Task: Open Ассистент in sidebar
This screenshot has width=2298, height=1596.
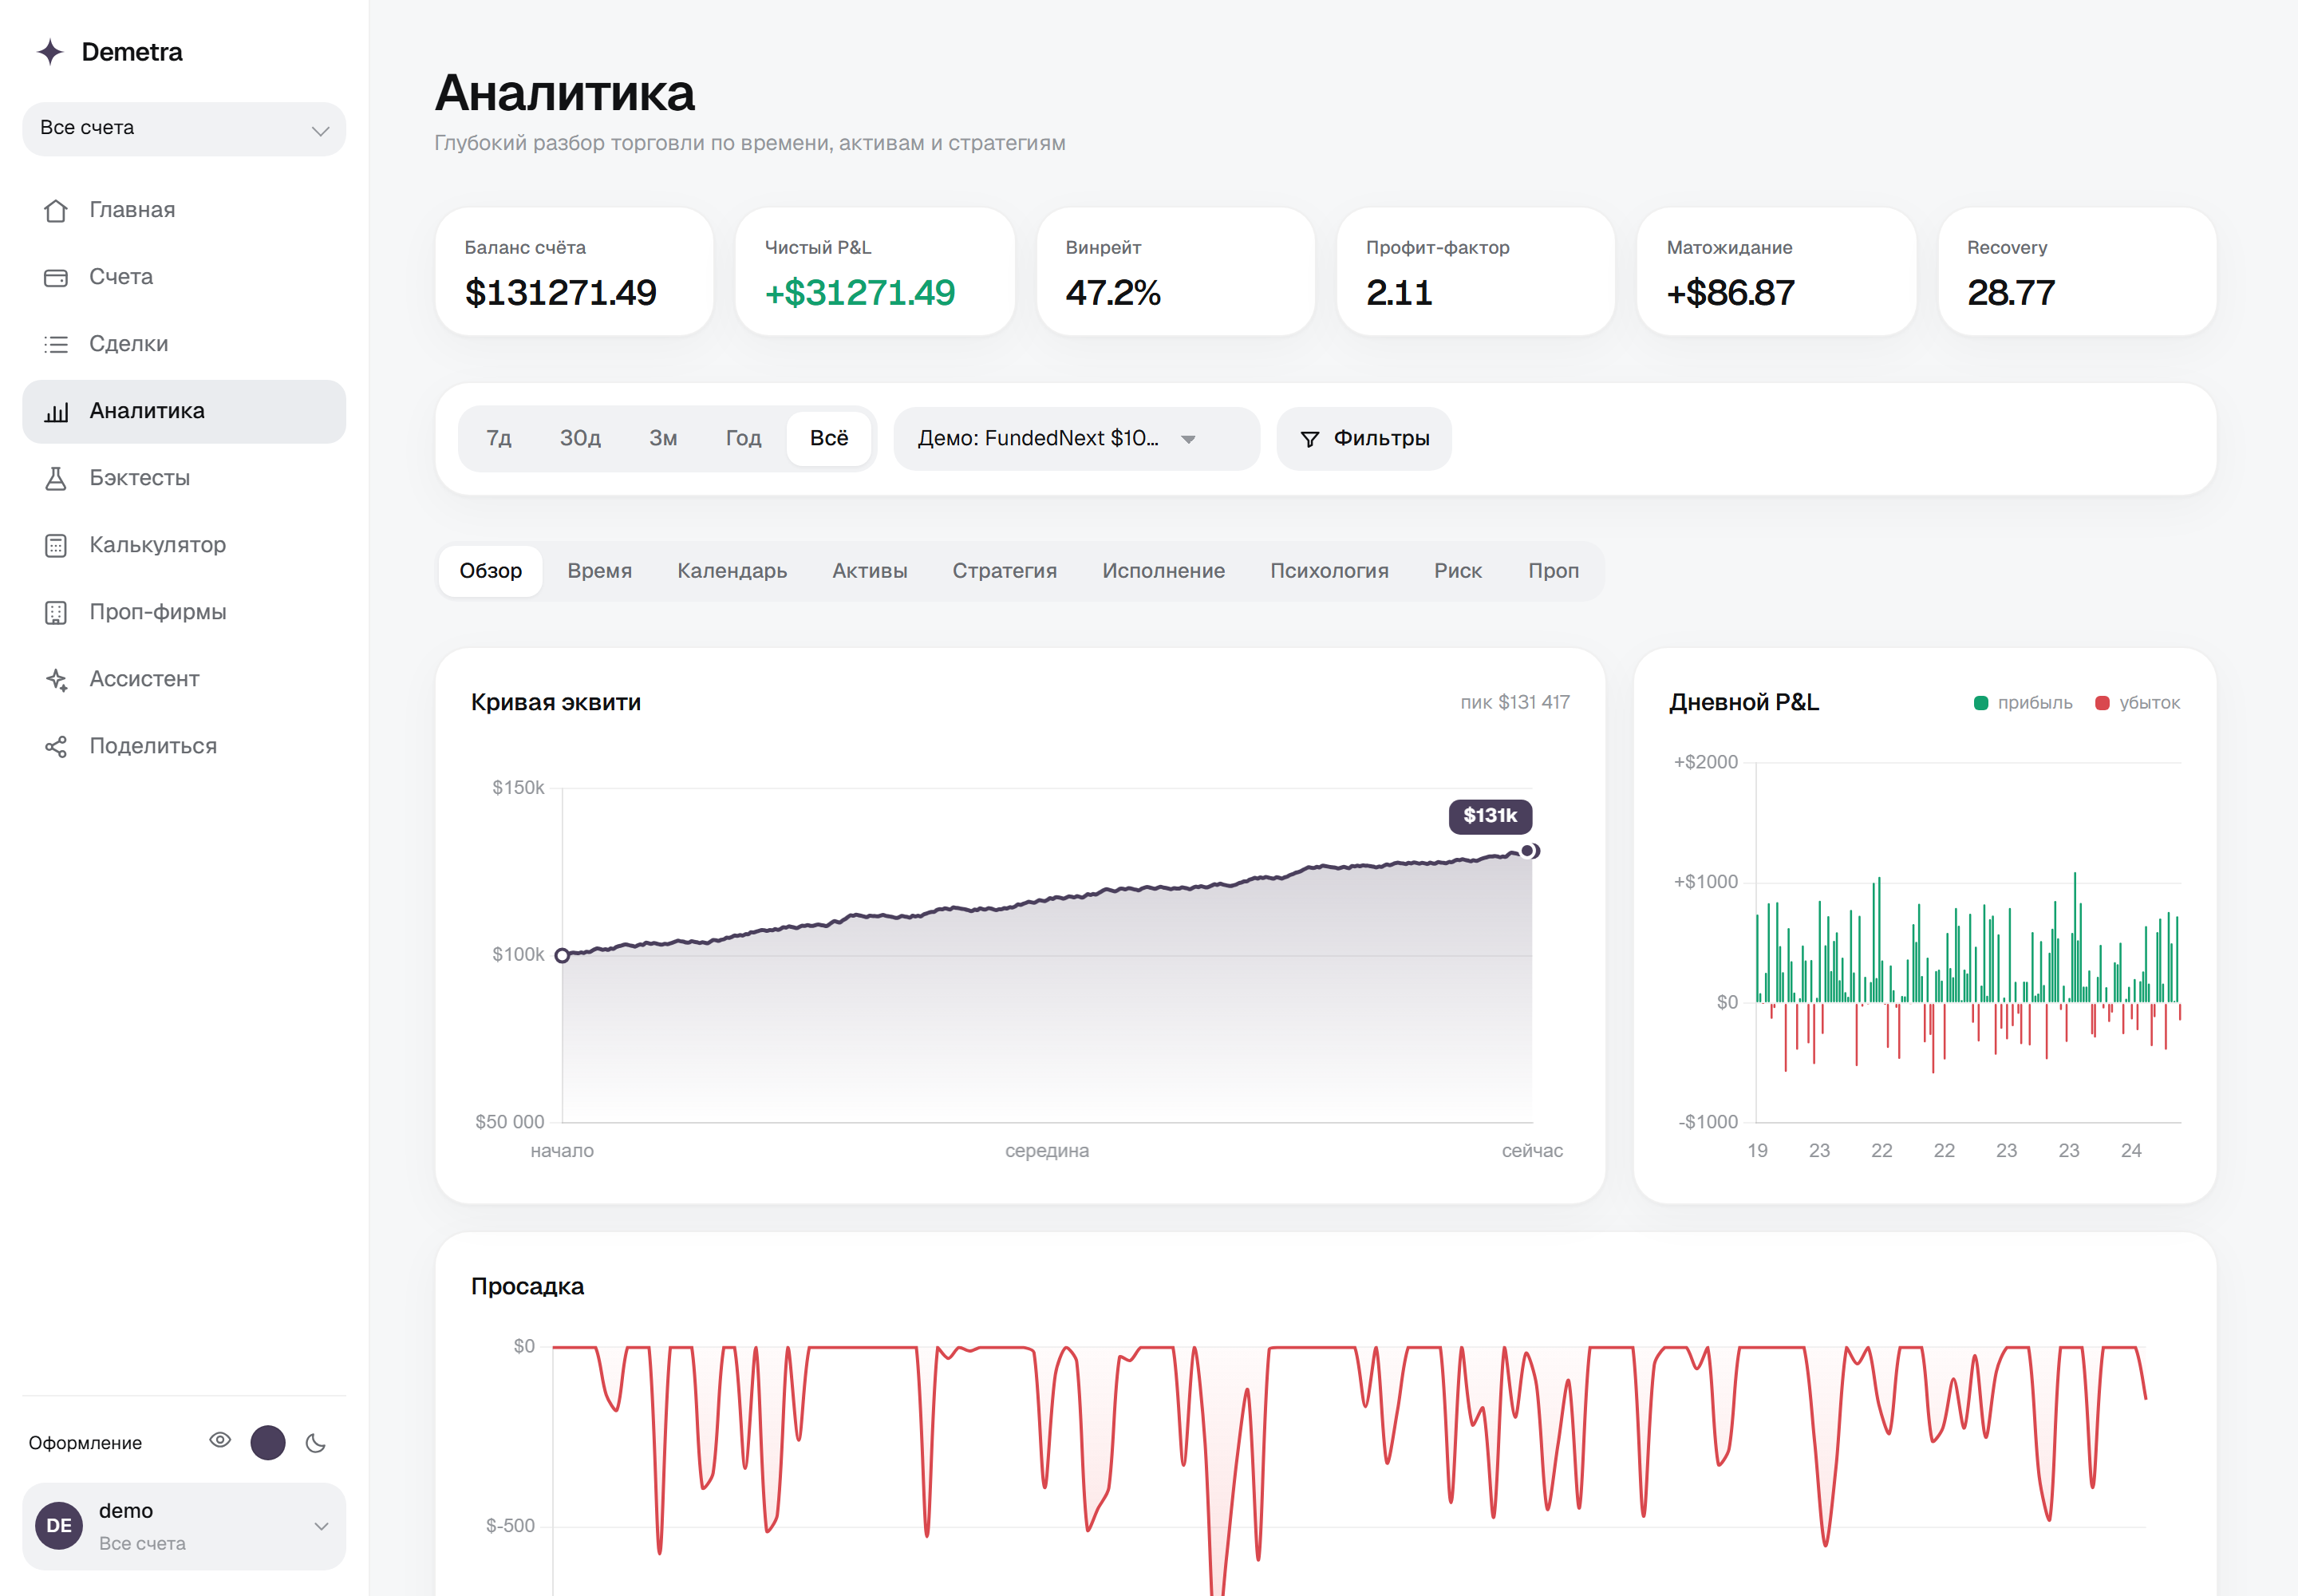Action: [x=184, y=679]
